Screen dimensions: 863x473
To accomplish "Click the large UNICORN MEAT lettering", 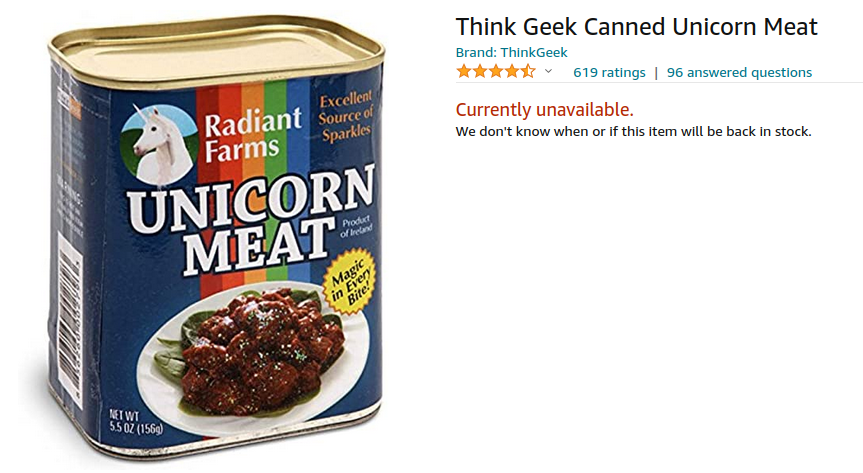I will pos(251,222).
